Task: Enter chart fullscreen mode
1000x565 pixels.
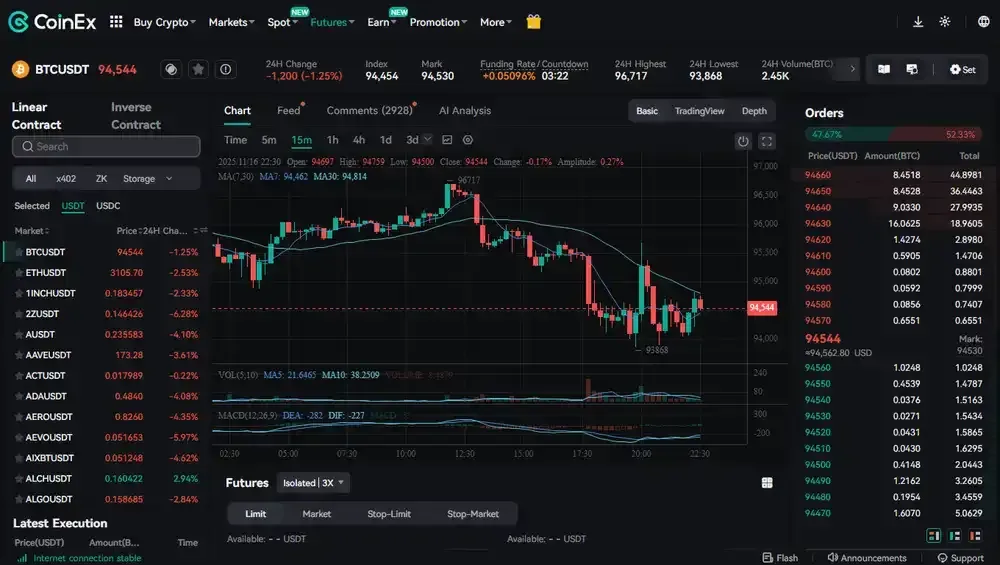Action: 767,142
